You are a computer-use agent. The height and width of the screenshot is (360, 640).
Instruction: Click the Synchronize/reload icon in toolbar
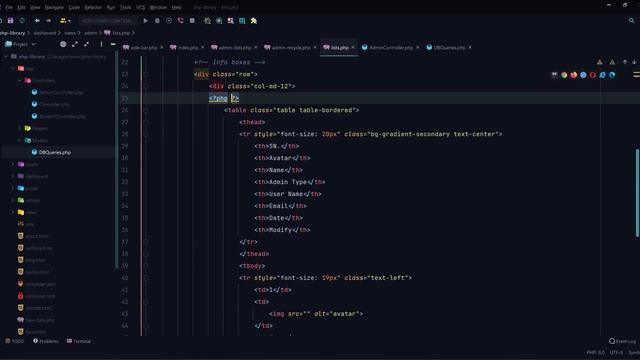tap(22, 20)
